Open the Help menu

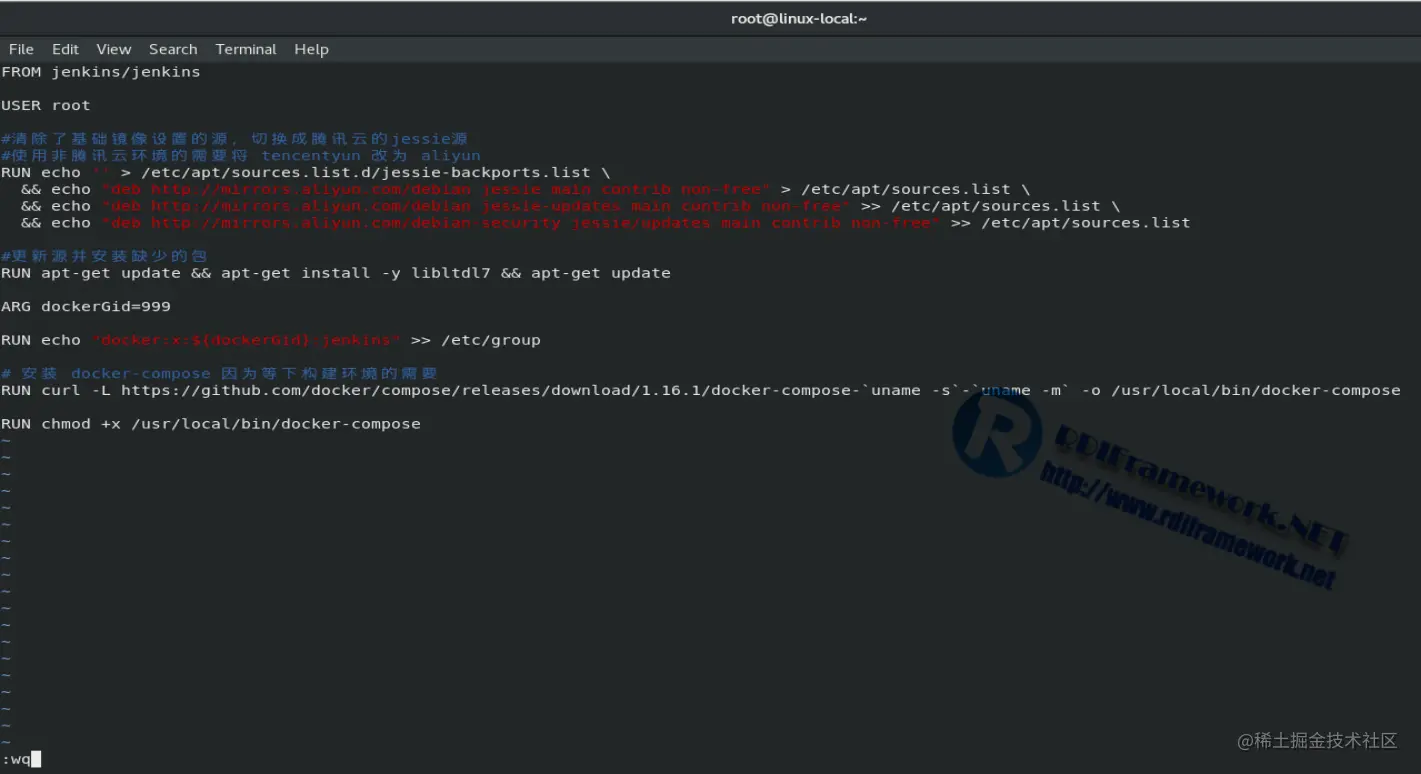pos(311,49)
